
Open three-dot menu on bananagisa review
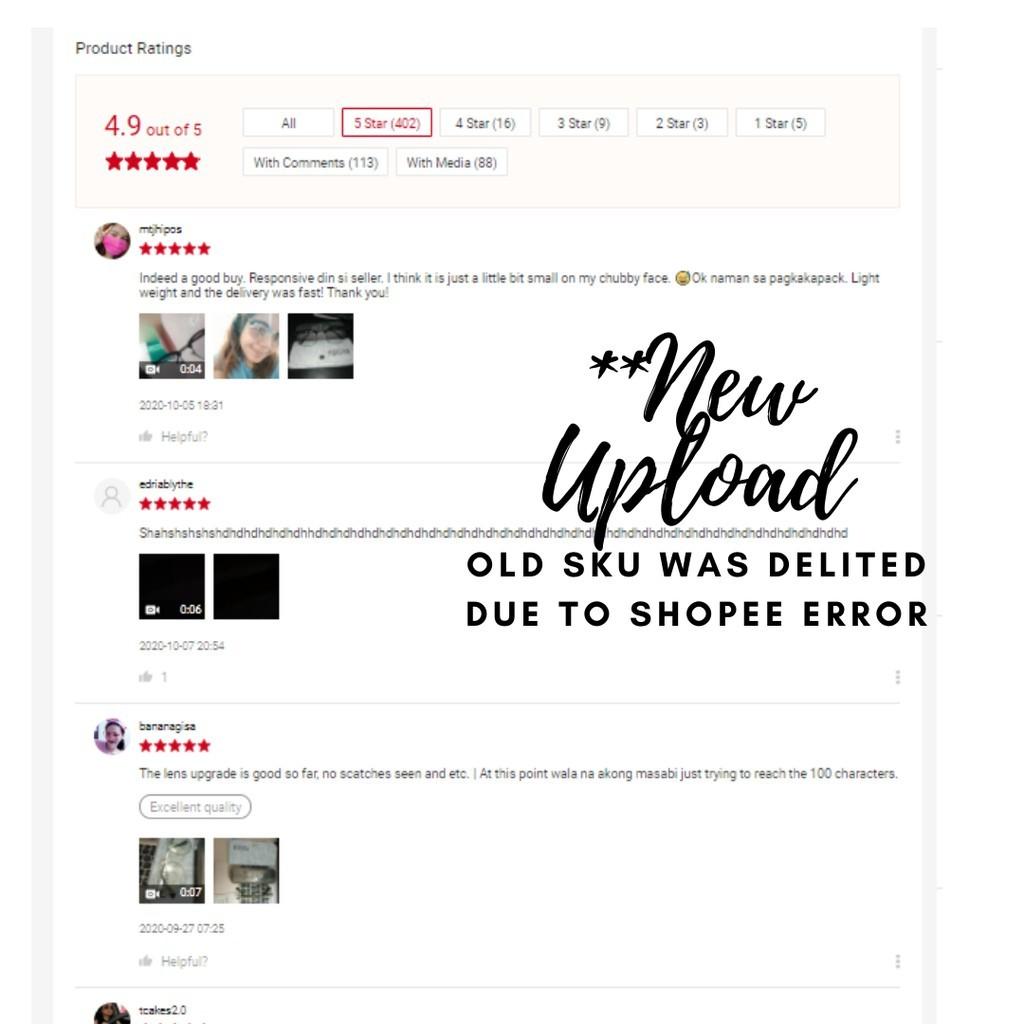tap(898, 961)
